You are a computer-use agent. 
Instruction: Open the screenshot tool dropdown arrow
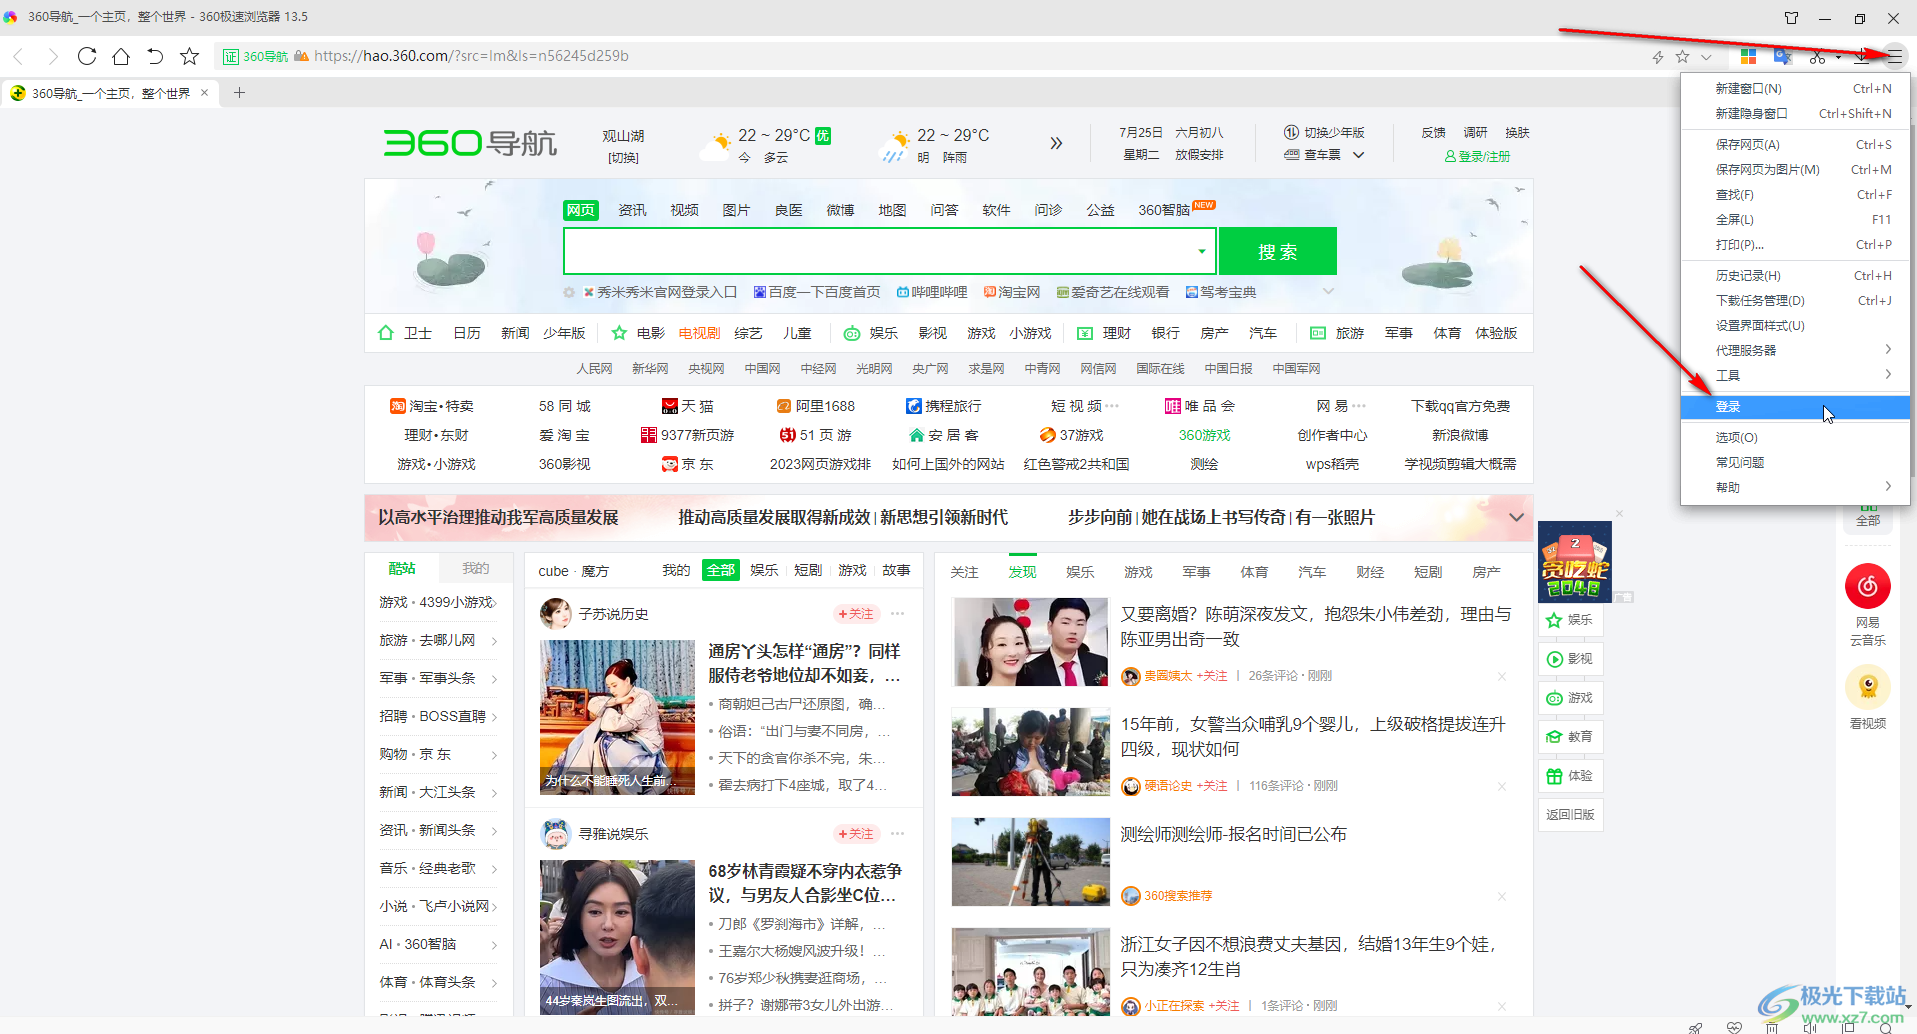(x=1838, y=57)
